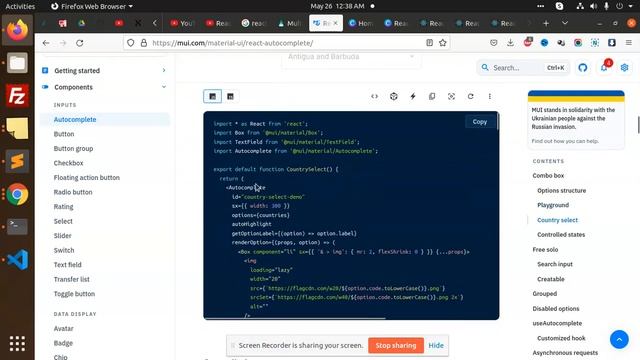The image size is (640, 360).
Task: Open Google Chrome from the dock
Action: click(x=17, y=194)
